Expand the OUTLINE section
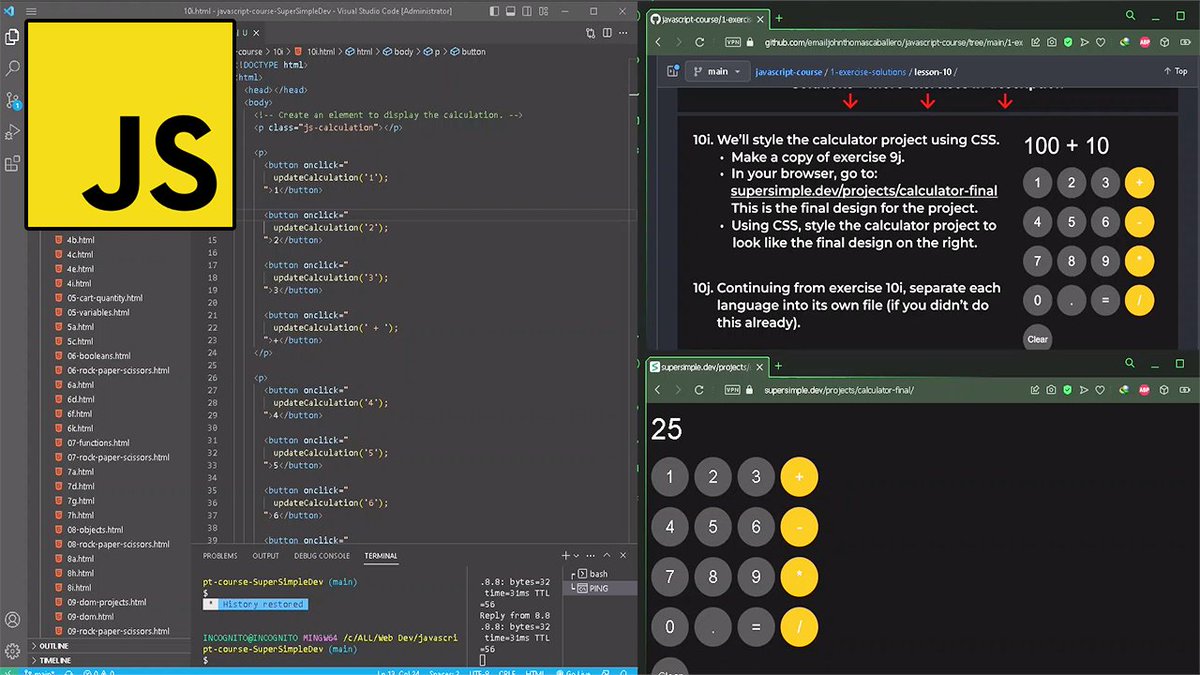Screen dimensions: 1200x675 tap(54, 646)
